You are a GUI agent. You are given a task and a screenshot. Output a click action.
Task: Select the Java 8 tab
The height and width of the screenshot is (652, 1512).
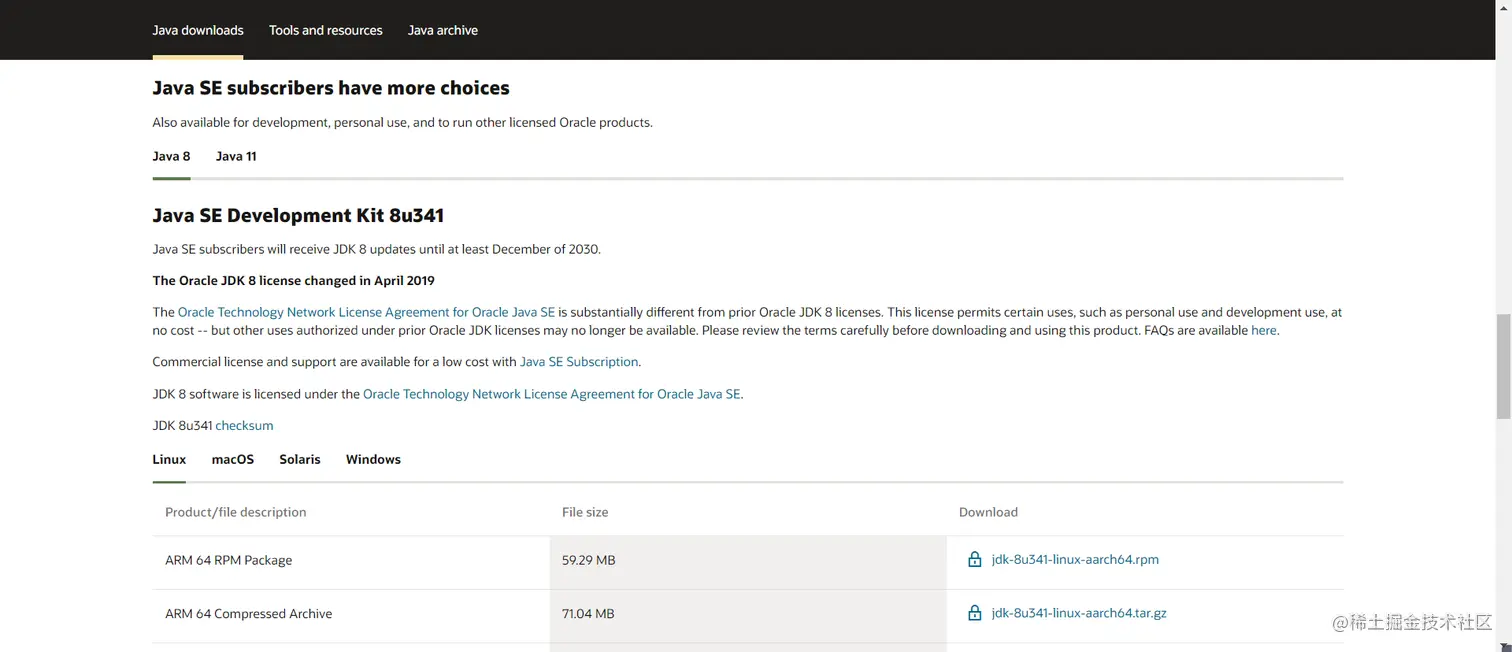tap(171, 156)
